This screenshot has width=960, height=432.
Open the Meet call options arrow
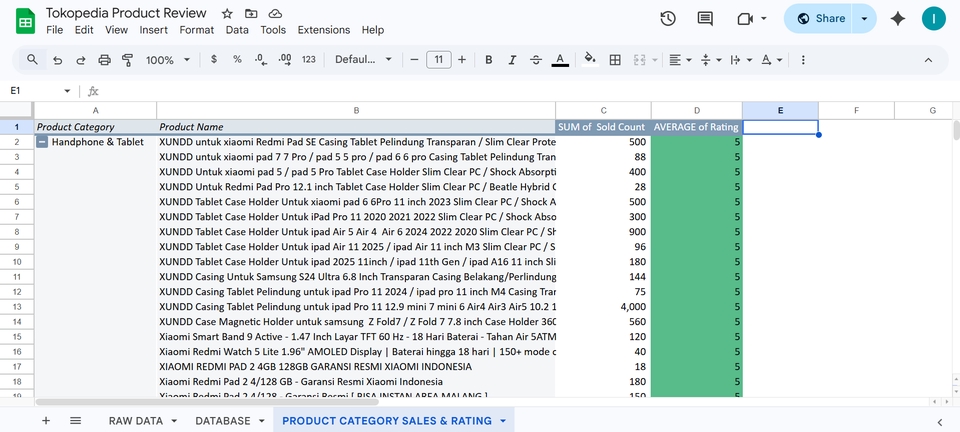point(763,19)
